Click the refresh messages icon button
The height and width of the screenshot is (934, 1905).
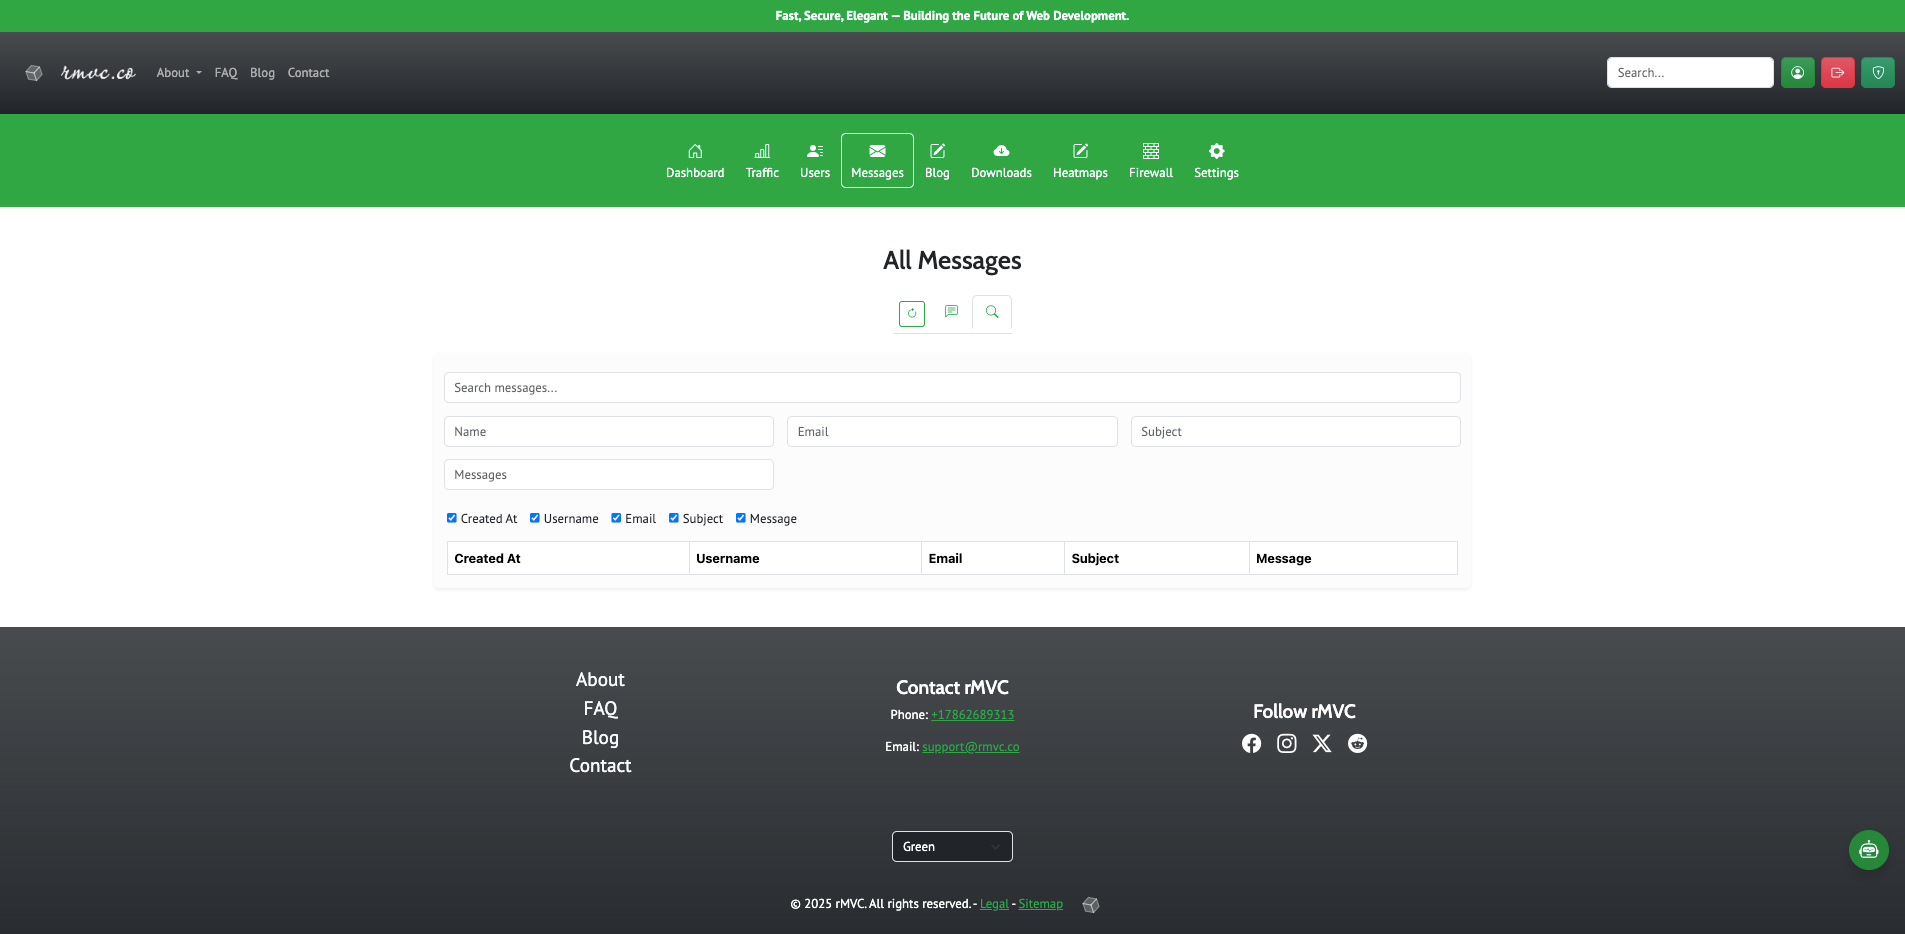pyautogui.click(x=911, y=313)
